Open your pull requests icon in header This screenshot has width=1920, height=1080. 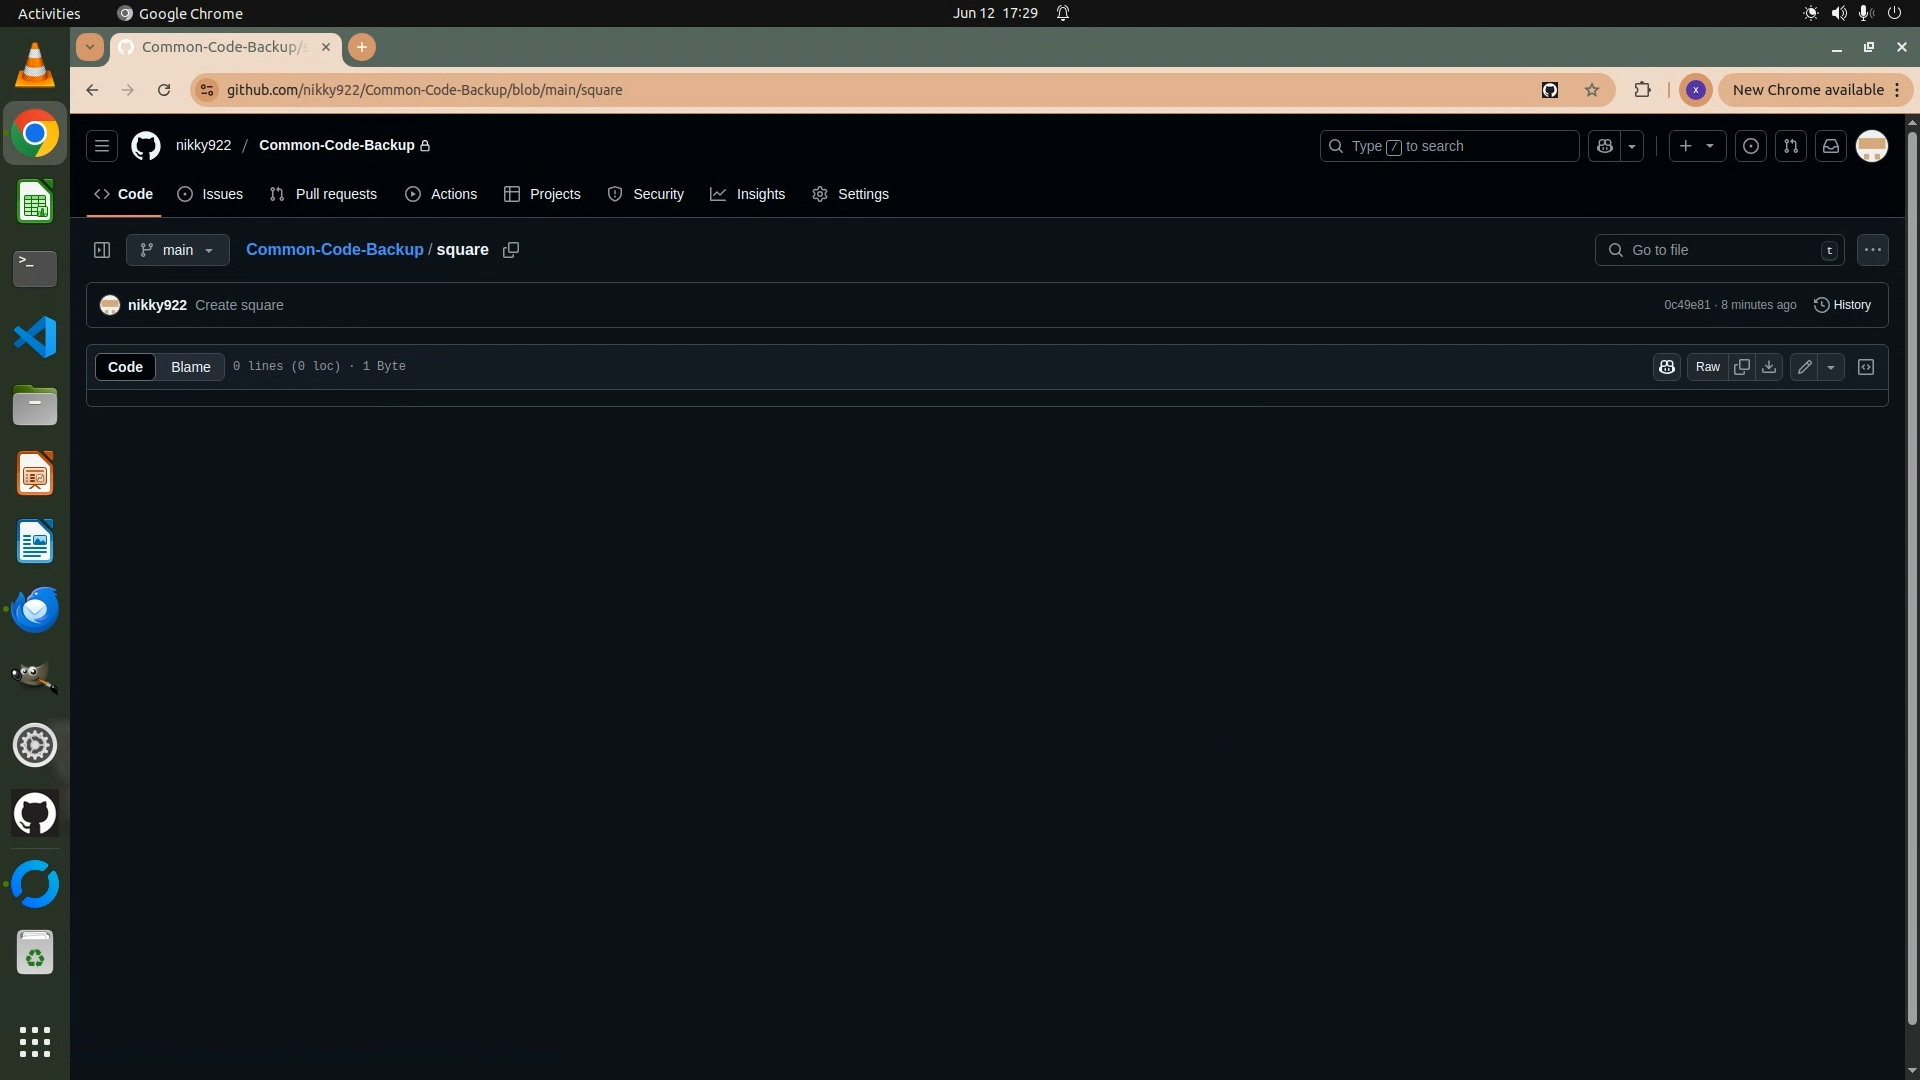1791,146
